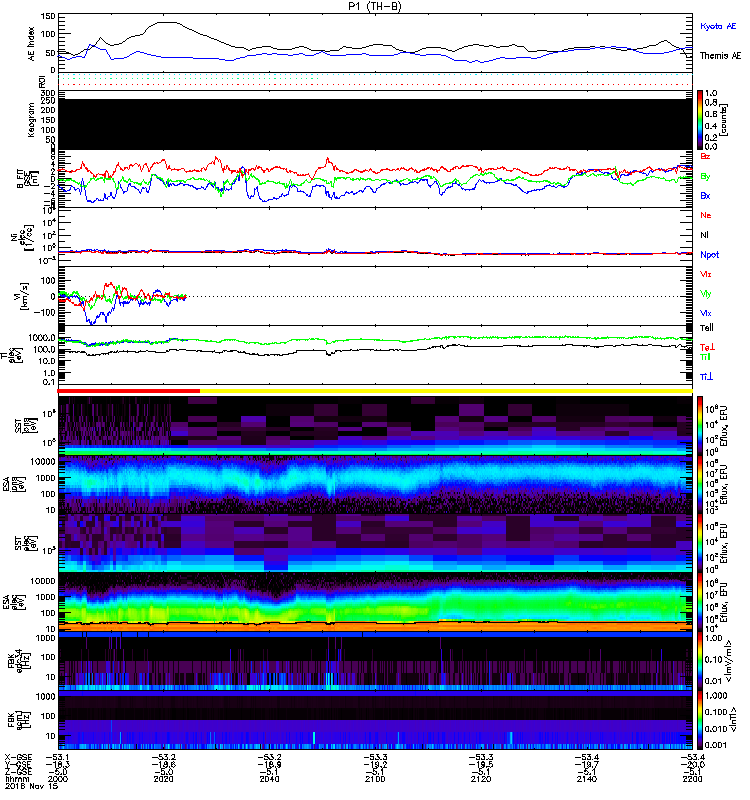This screenshot has height=800, width=750.
Task: Click the "2020" time tick label
Action: 163,779
